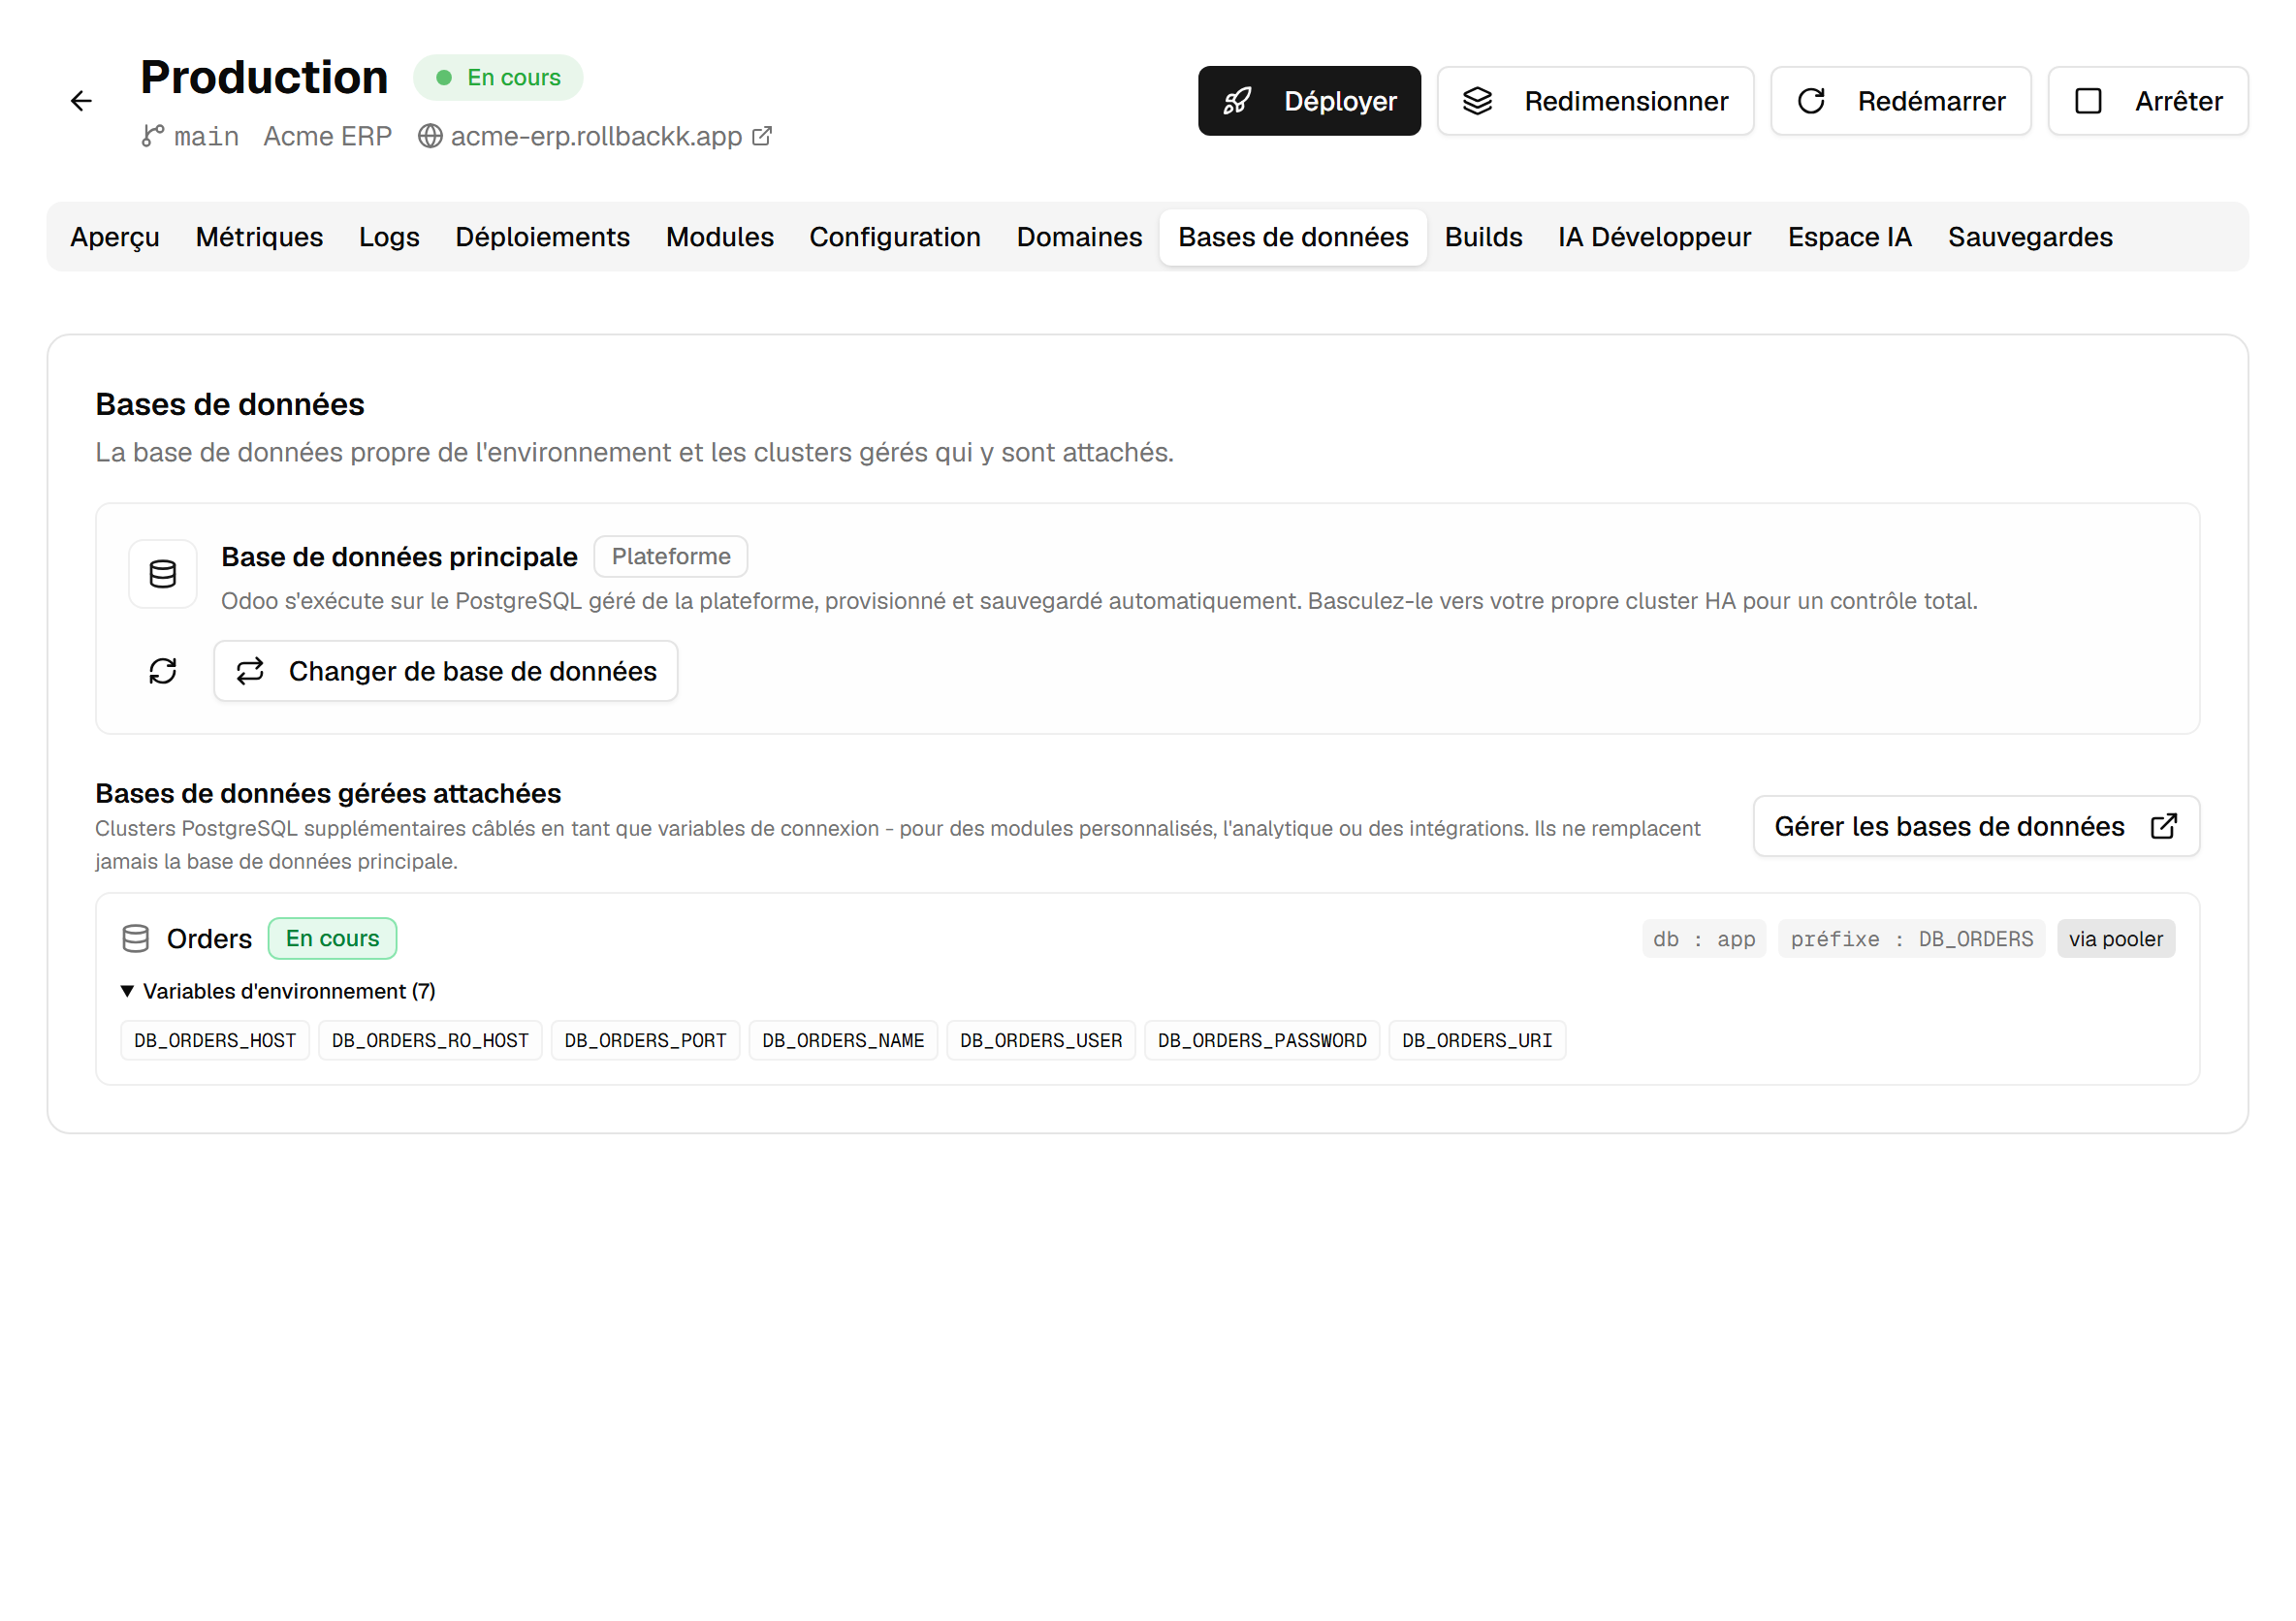Viewport: 2296px width, 1621px height.
Task: Click the DB_ORDERS_PORT variable chip
Action: point(645,1041)
